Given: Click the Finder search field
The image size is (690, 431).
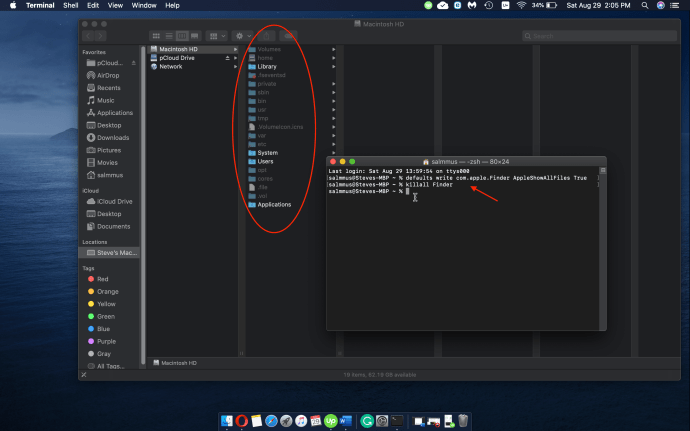Looking at the screenshot, I should [599, 36].
